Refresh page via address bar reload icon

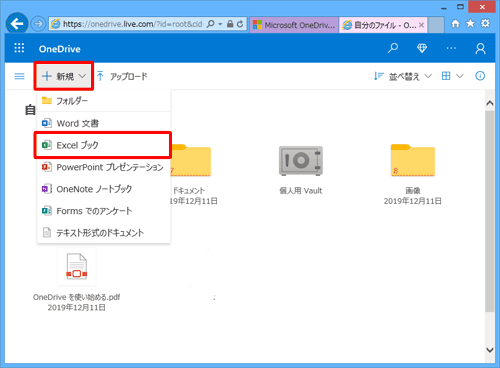(240, 24)
